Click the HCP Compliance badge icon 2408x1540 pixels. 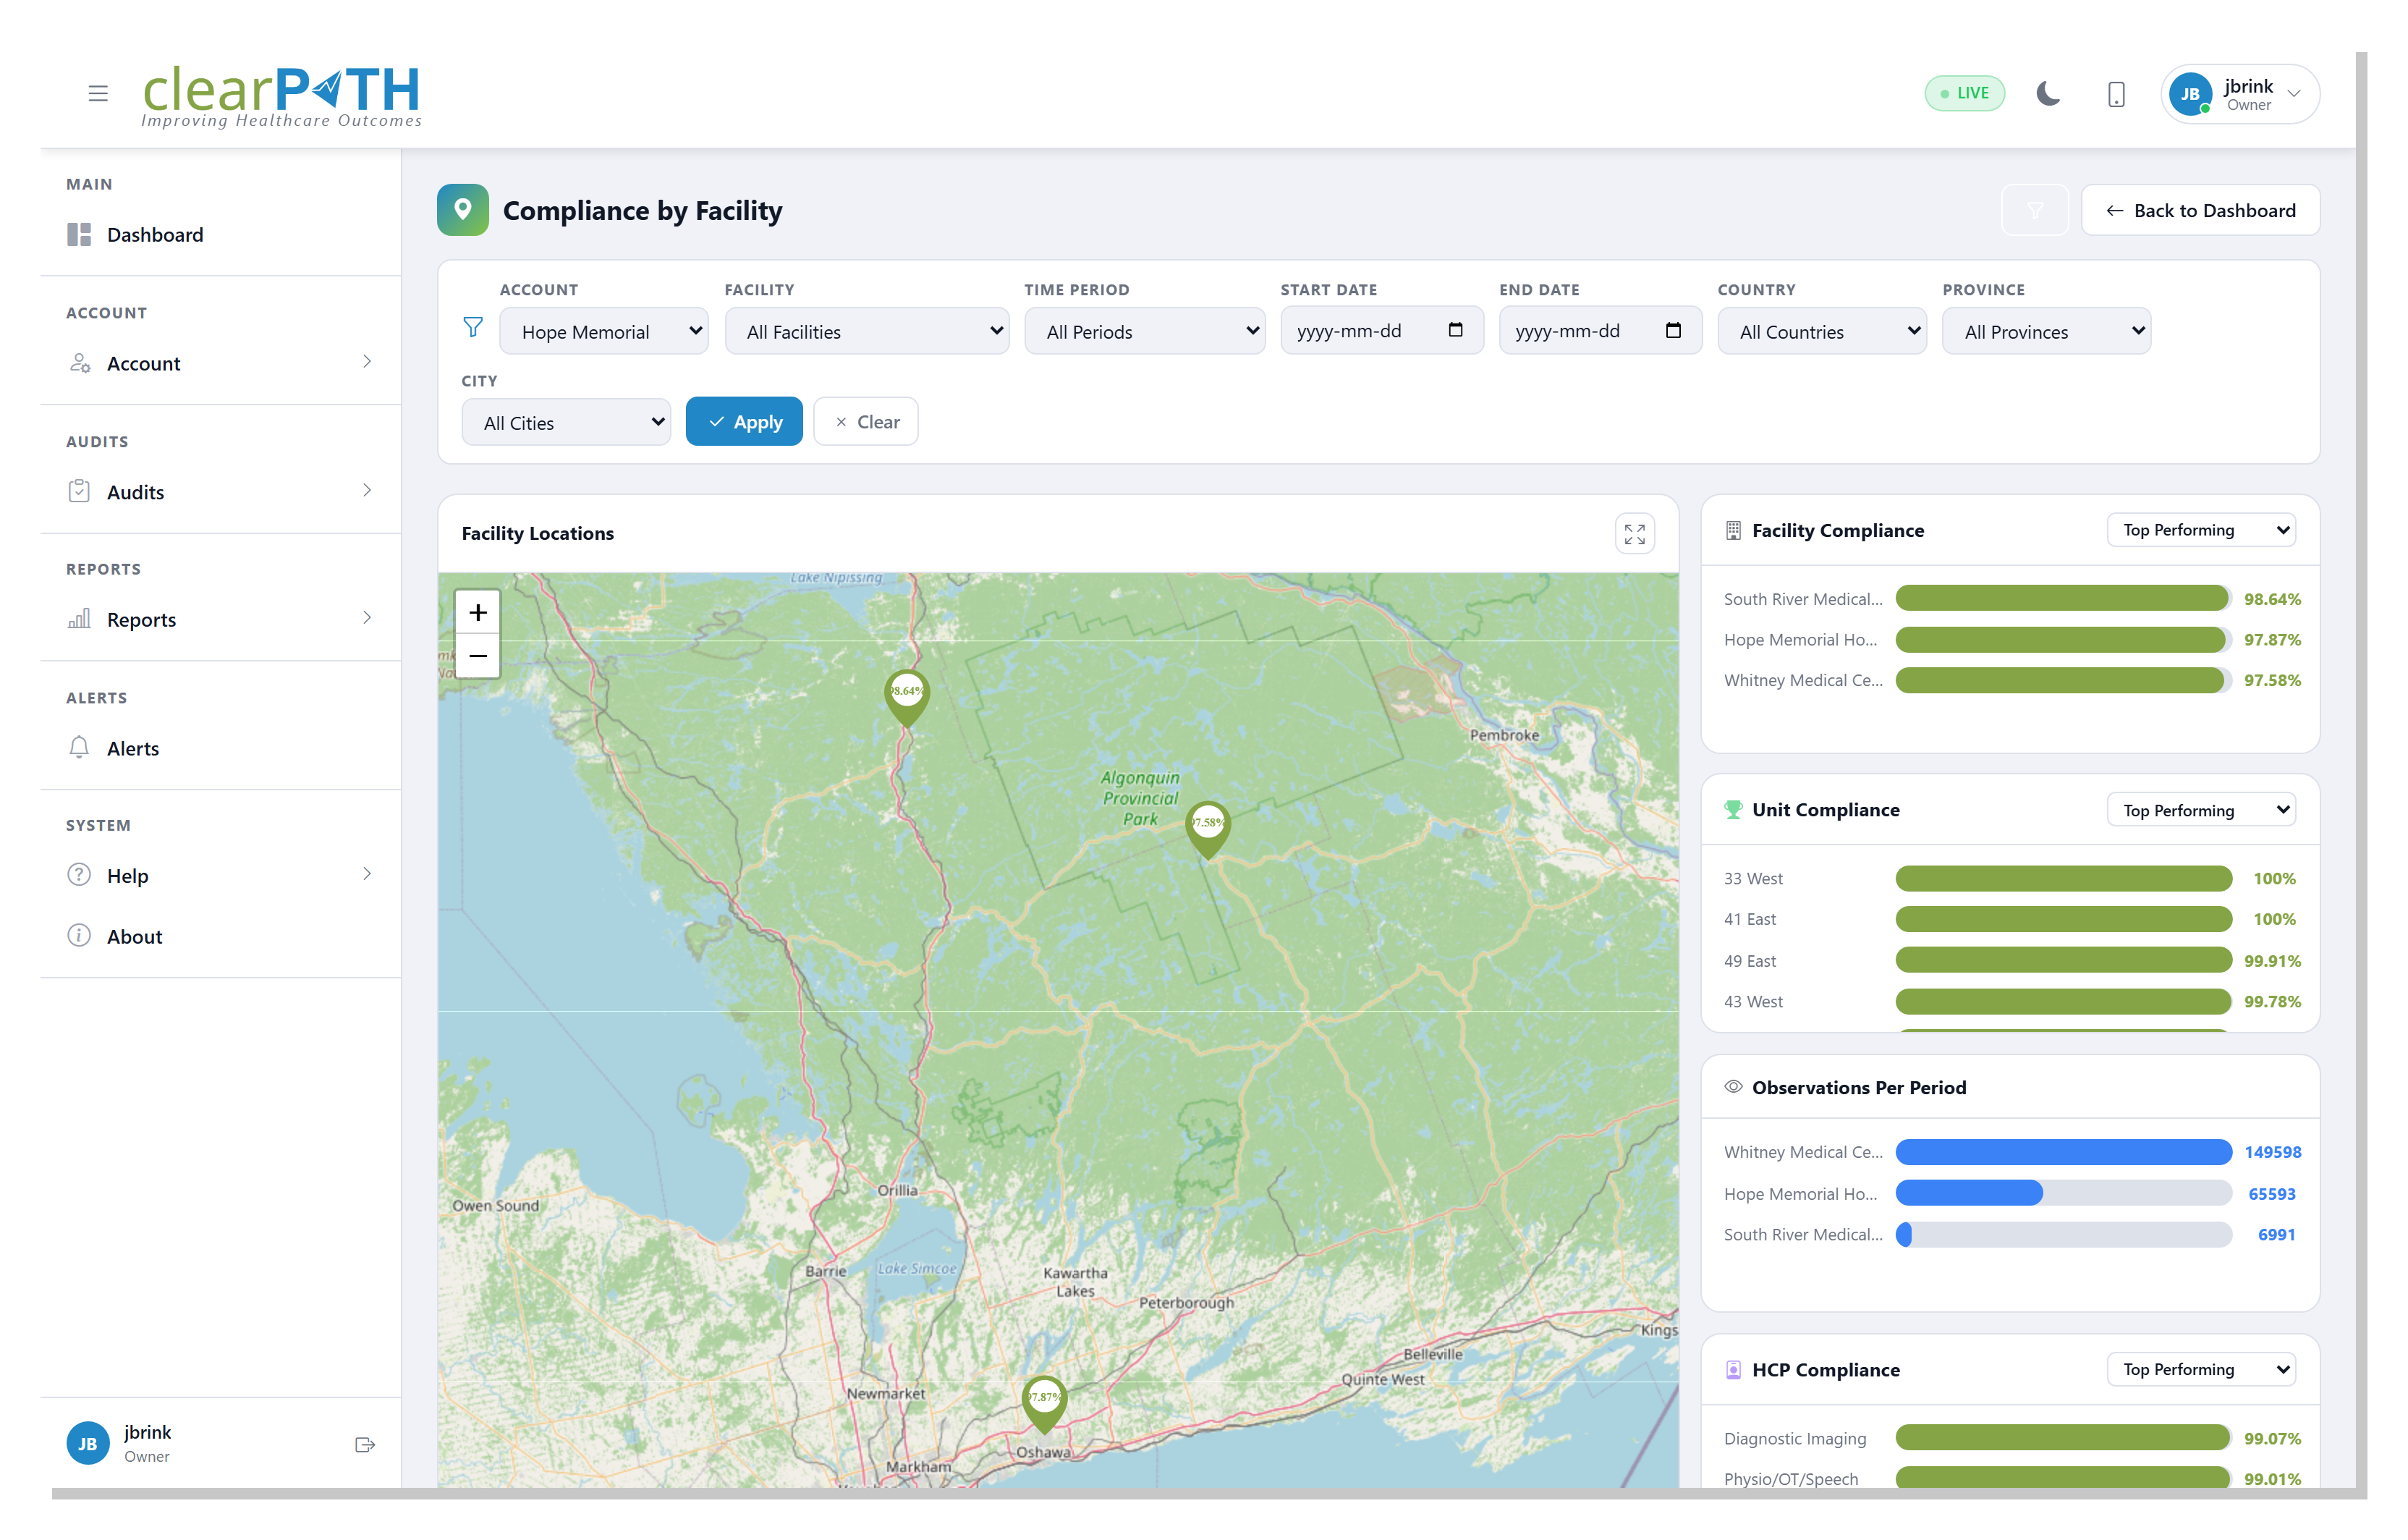click(1733, 1370)
